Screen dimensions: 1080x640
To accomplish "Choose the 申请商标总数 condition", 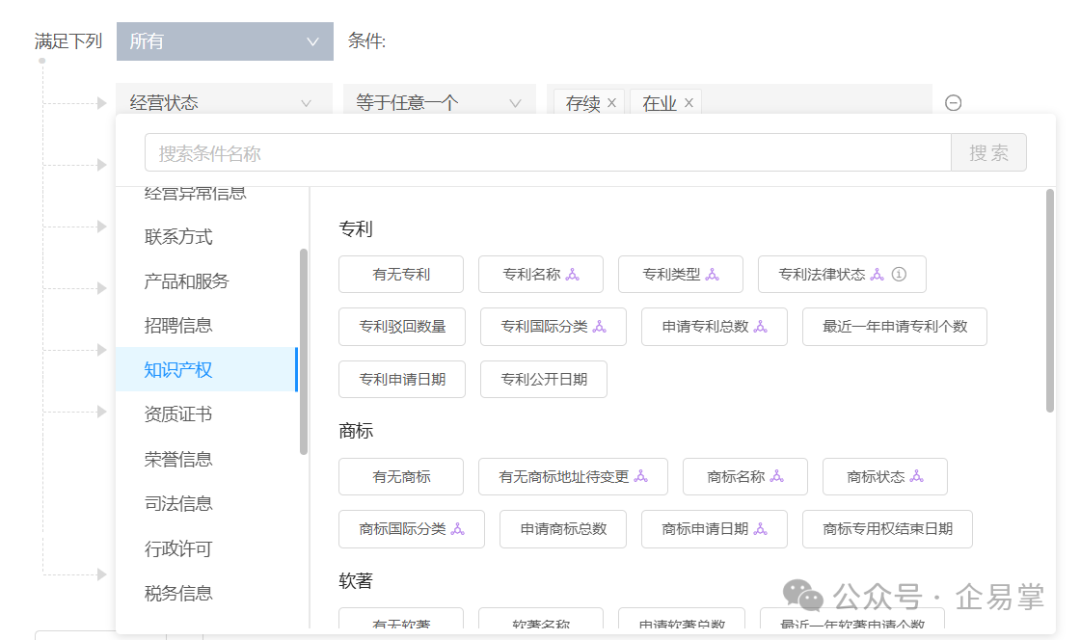I will 563,529.
